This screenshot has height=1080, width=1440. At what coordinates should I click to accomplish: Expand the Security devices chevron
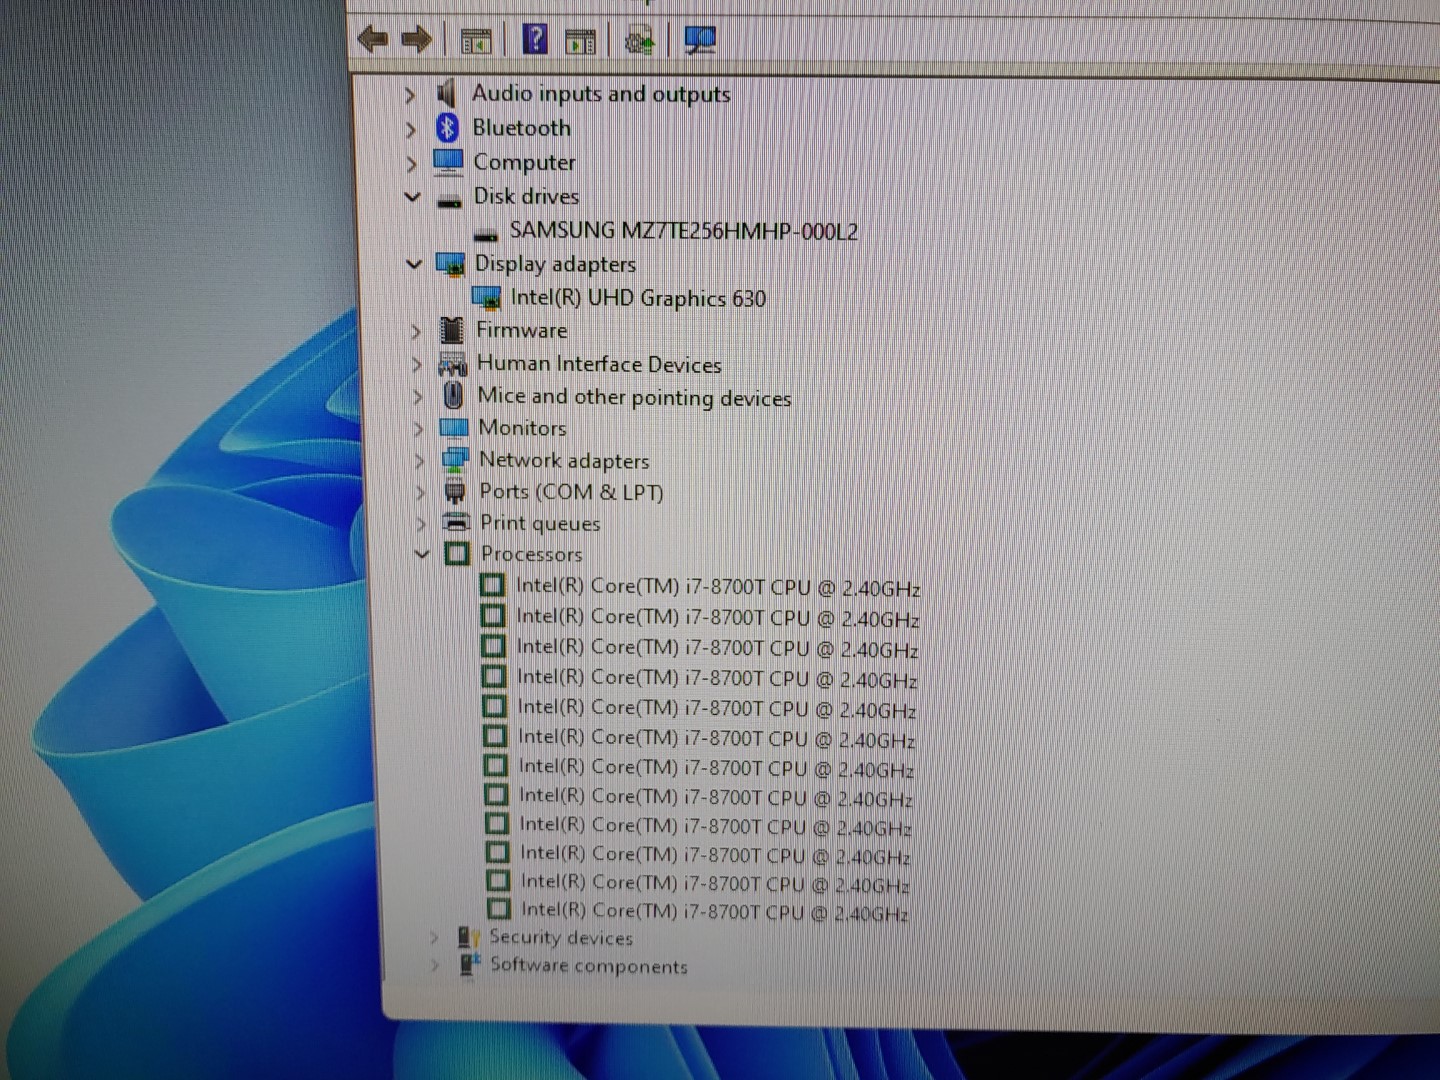click(x=433, y=938)
